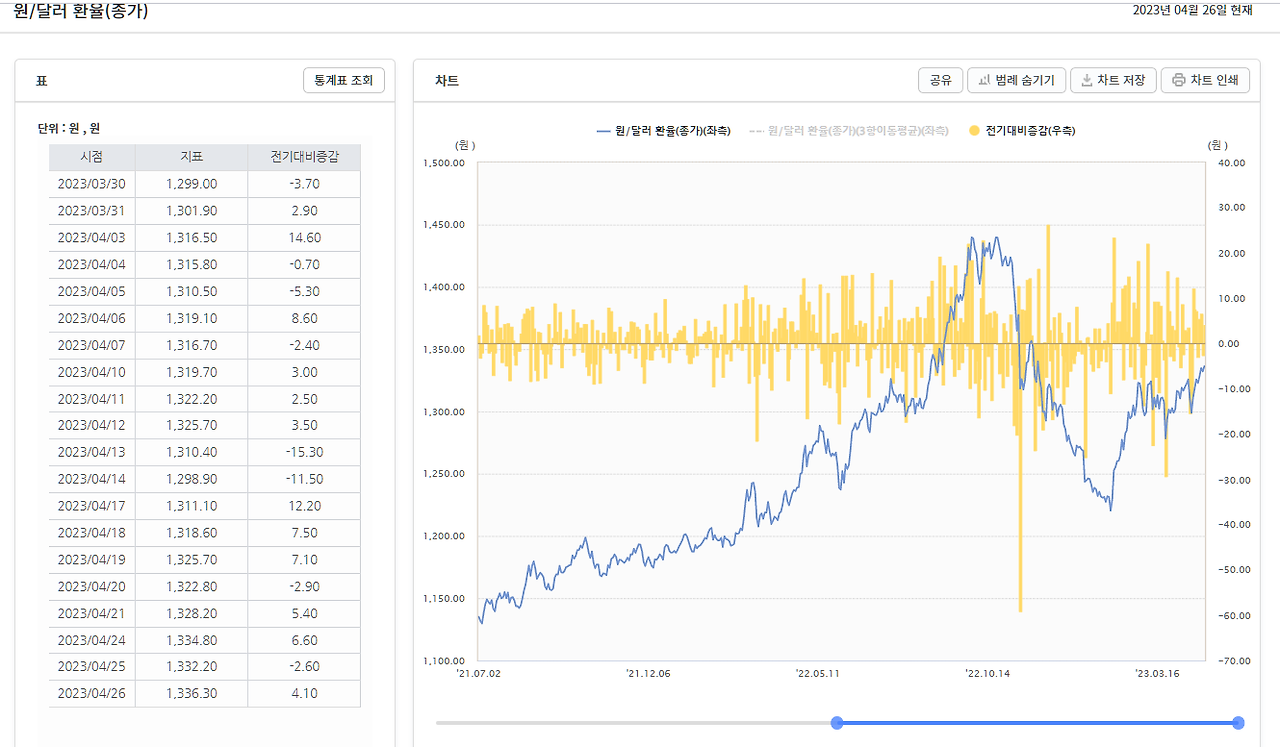Click the '23.03.16 x-axis date label
Image resolution: width=1280 pixels, height=747 pixels.
tap(1157, 674)
